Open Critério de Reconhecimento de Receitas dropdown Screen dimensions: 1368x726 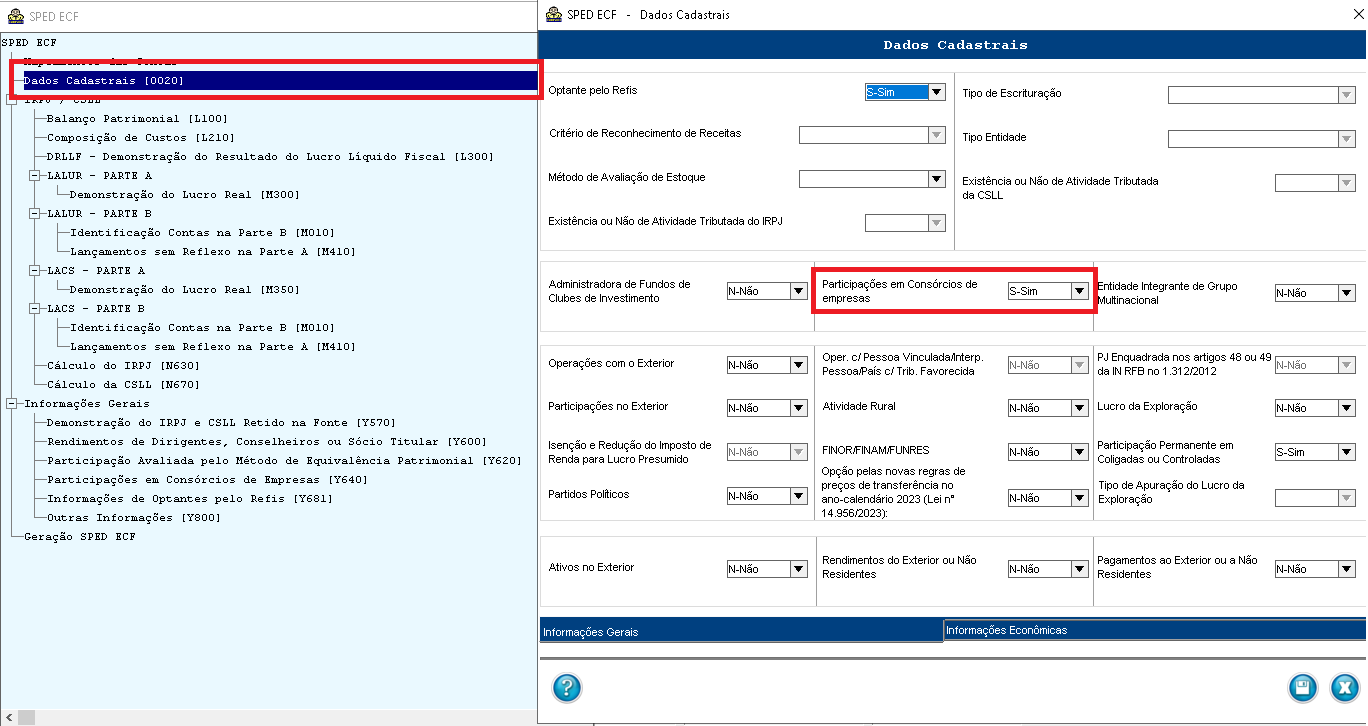click(936, 135)
